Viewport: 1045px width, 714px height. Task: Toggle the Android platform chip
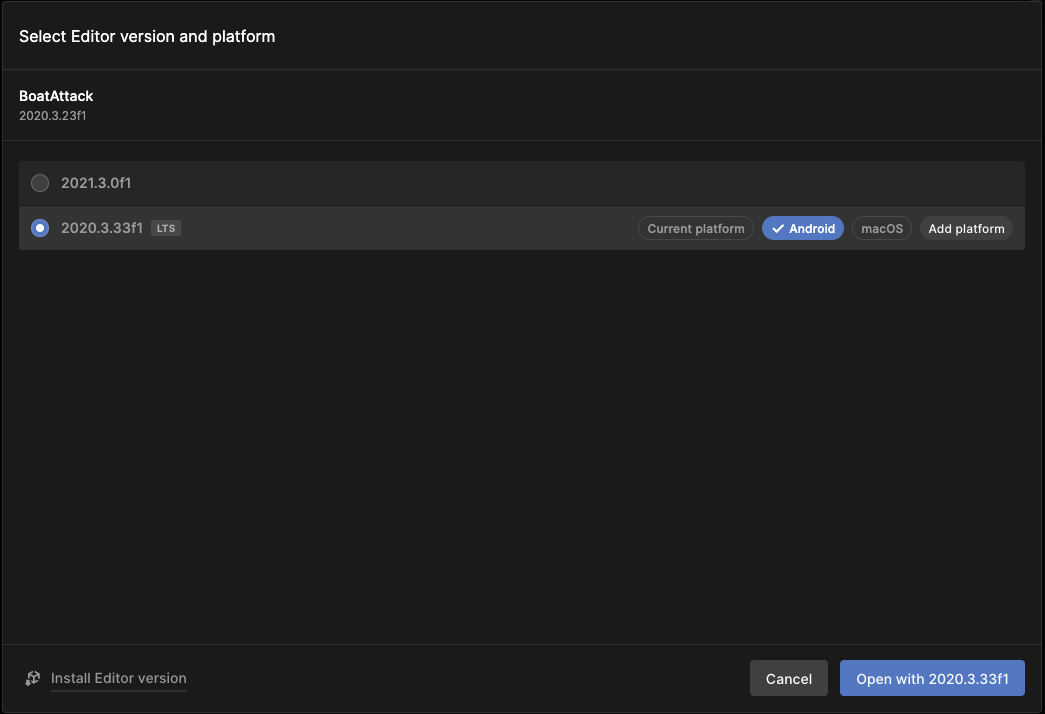tap(803, 229)
